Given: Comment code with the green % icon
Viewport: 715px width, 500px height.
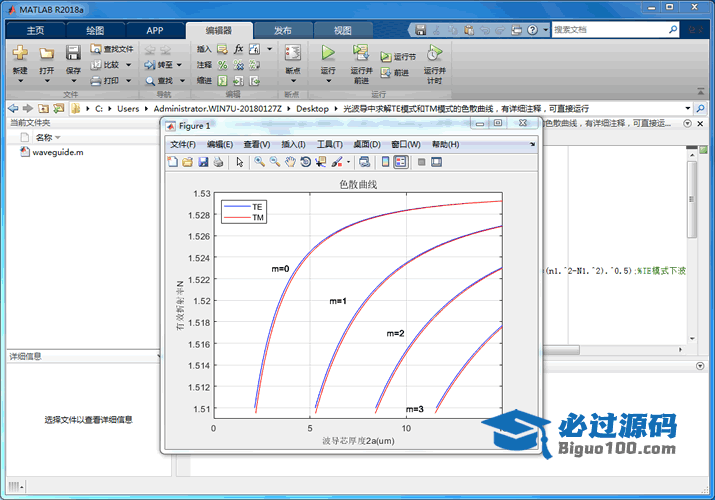Looking at the screenshot, I should (223, 65).
